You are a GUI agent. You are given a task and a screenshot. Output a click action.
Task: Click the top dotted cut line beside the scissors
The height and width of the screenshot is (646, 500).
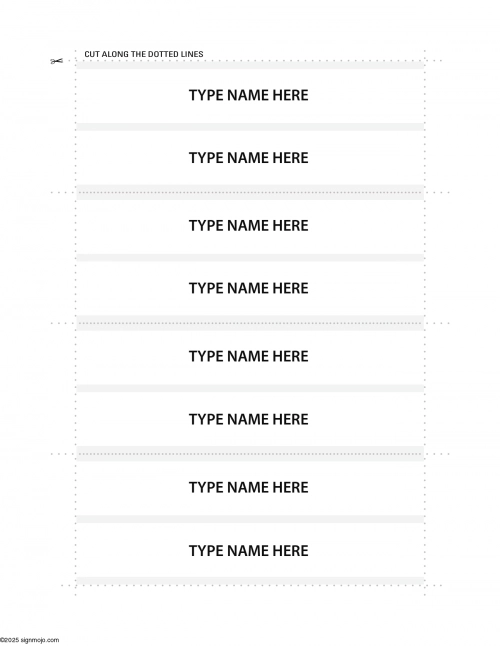[x=253, y=61]
